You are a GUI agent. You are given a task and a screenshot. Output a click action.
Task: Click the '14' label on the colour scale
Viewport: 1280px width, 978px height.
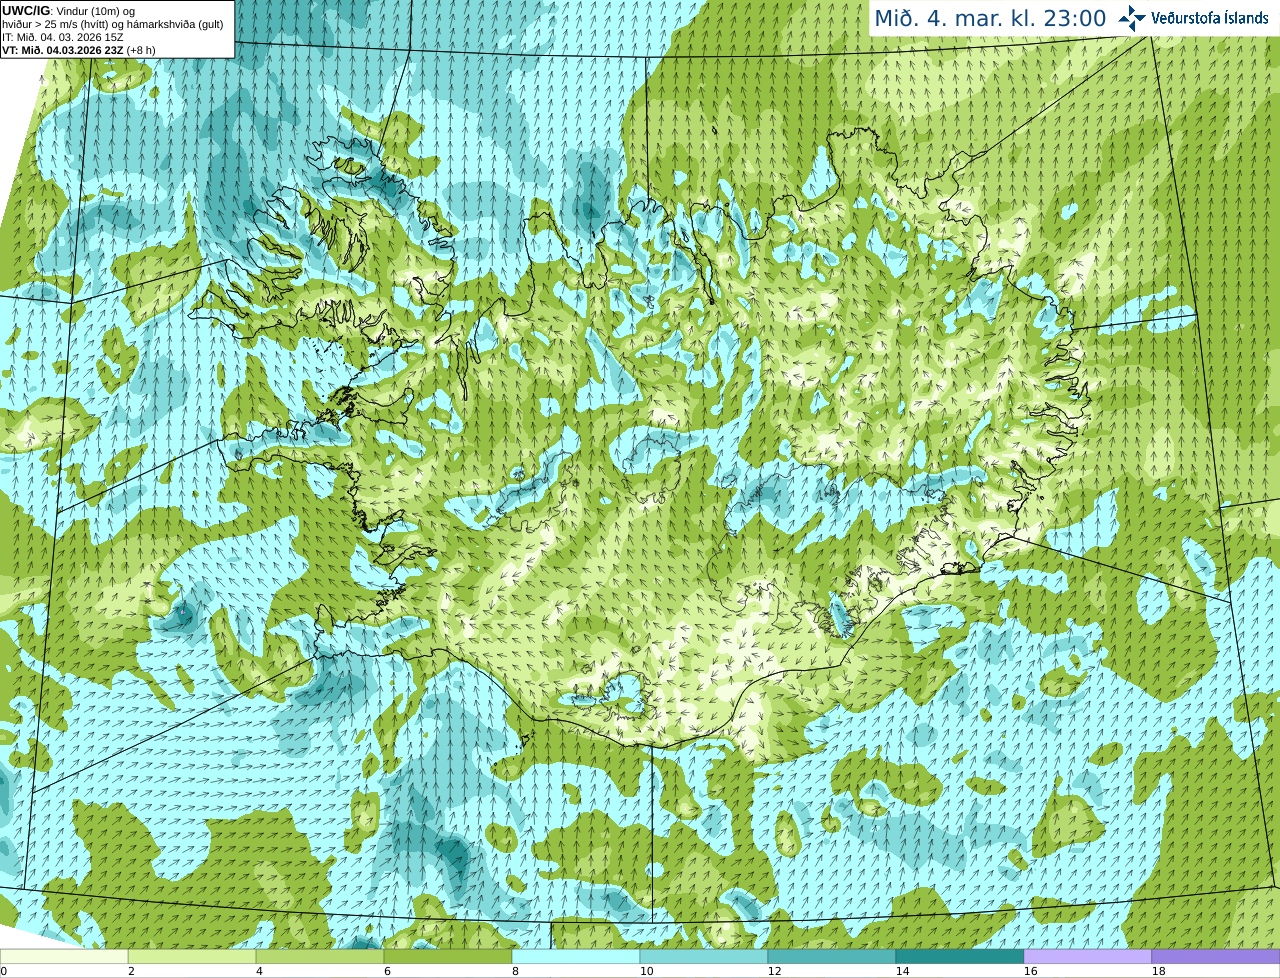pyautogui.click(x=902, y=971)
